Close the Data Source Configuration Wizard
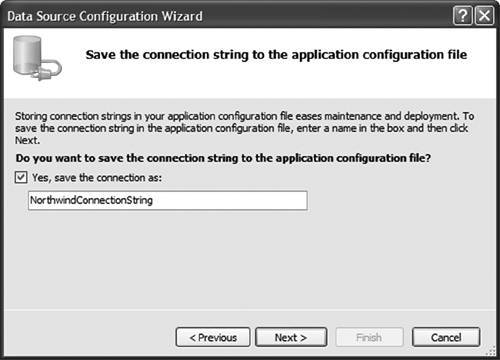The width and height of the screenshot is (500, 360). tap(484, 16)
